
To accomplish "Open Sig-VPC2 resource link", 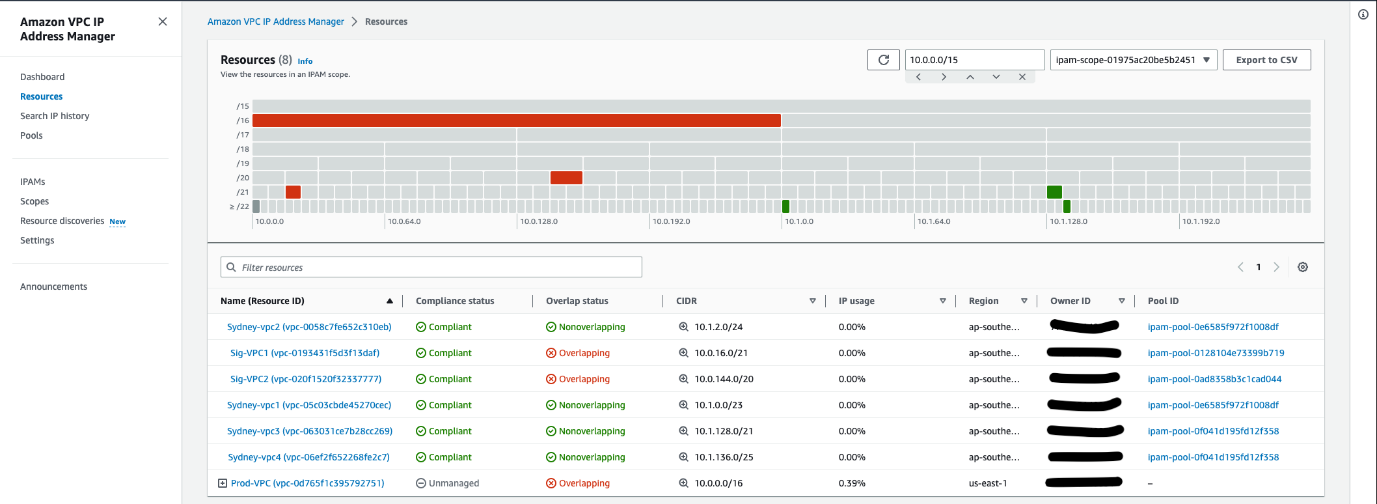I will 306,379.
